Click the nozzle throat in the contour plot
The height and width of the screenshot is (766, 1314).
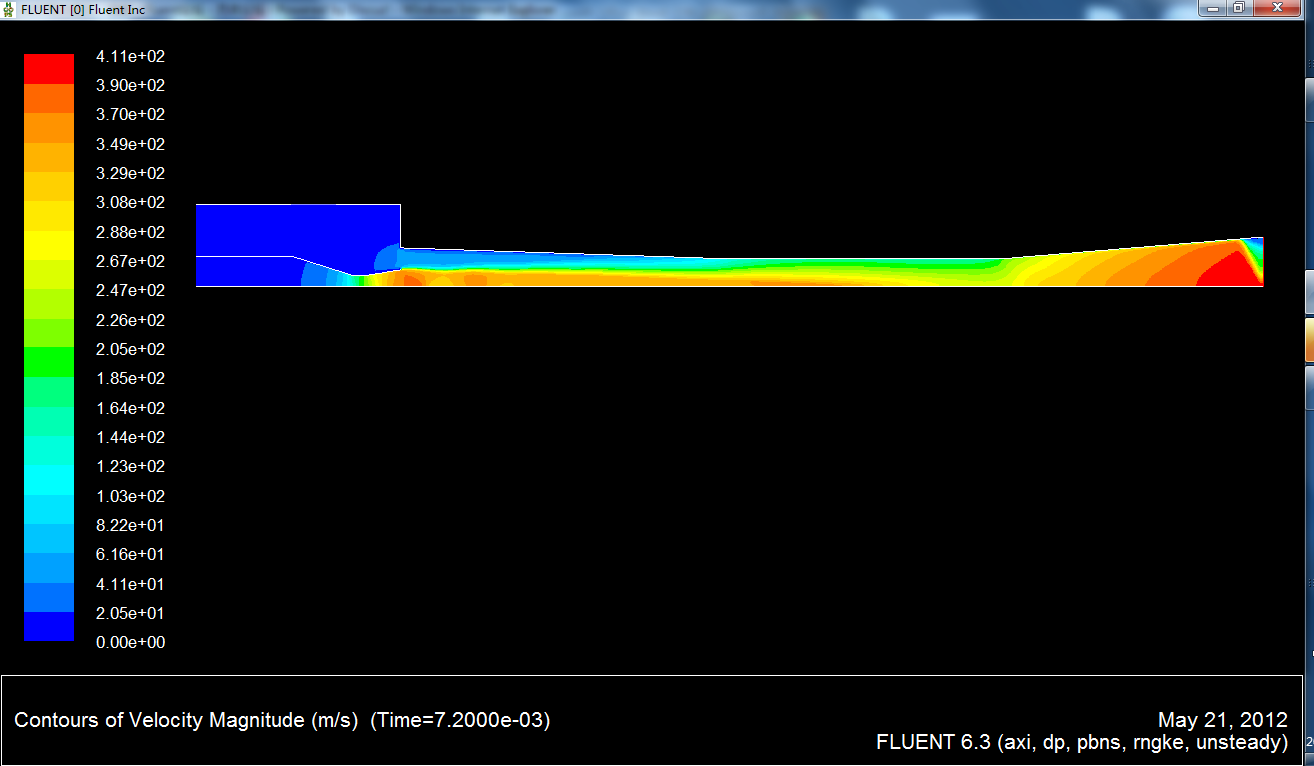[356, 279]
